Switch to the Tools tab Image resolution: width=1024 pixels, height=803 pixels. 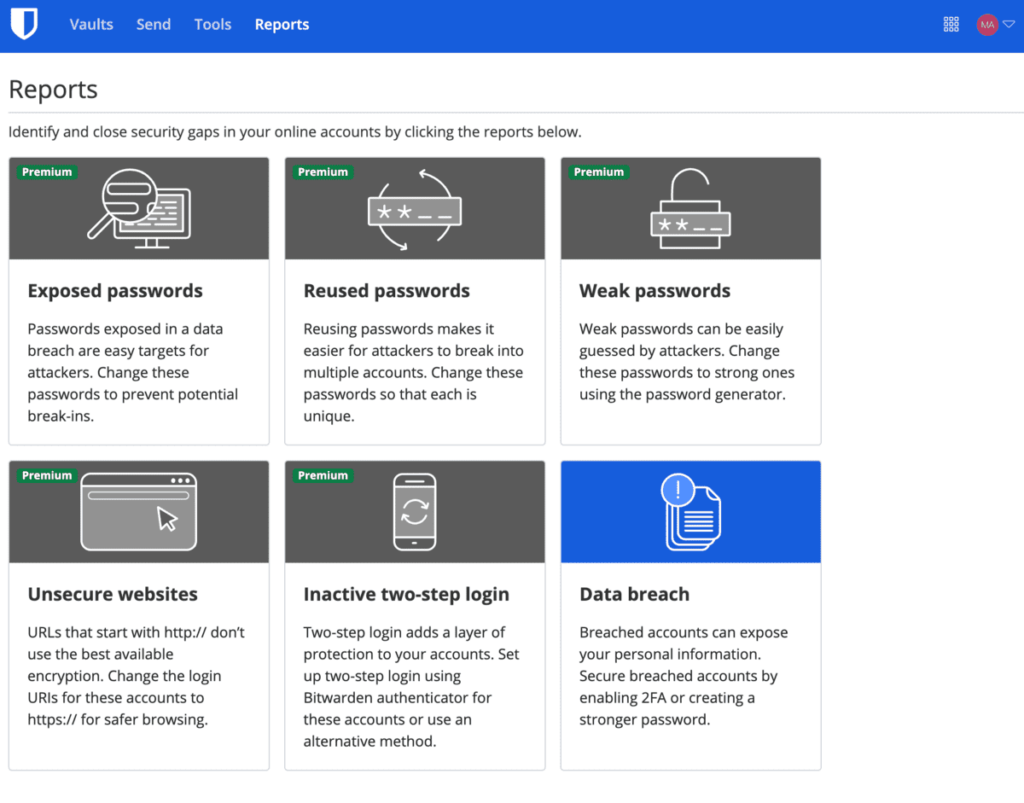click(212, 25)
